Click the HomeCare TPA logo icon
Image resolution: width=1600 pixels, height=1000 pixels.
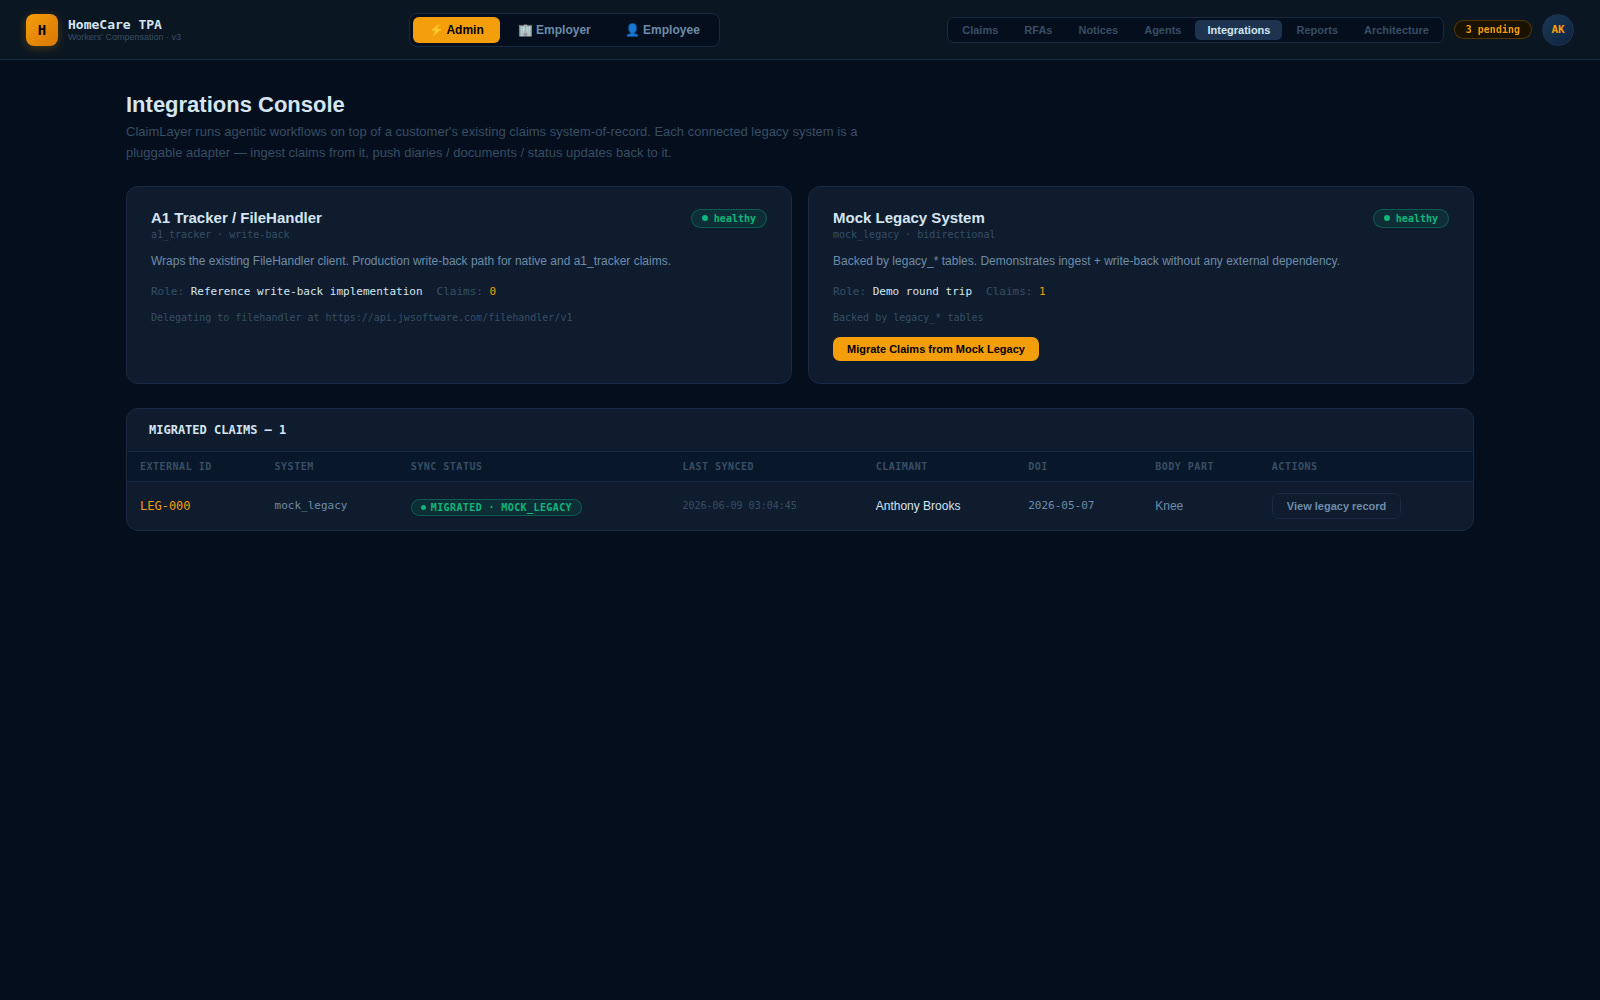(x=42, y=30)
